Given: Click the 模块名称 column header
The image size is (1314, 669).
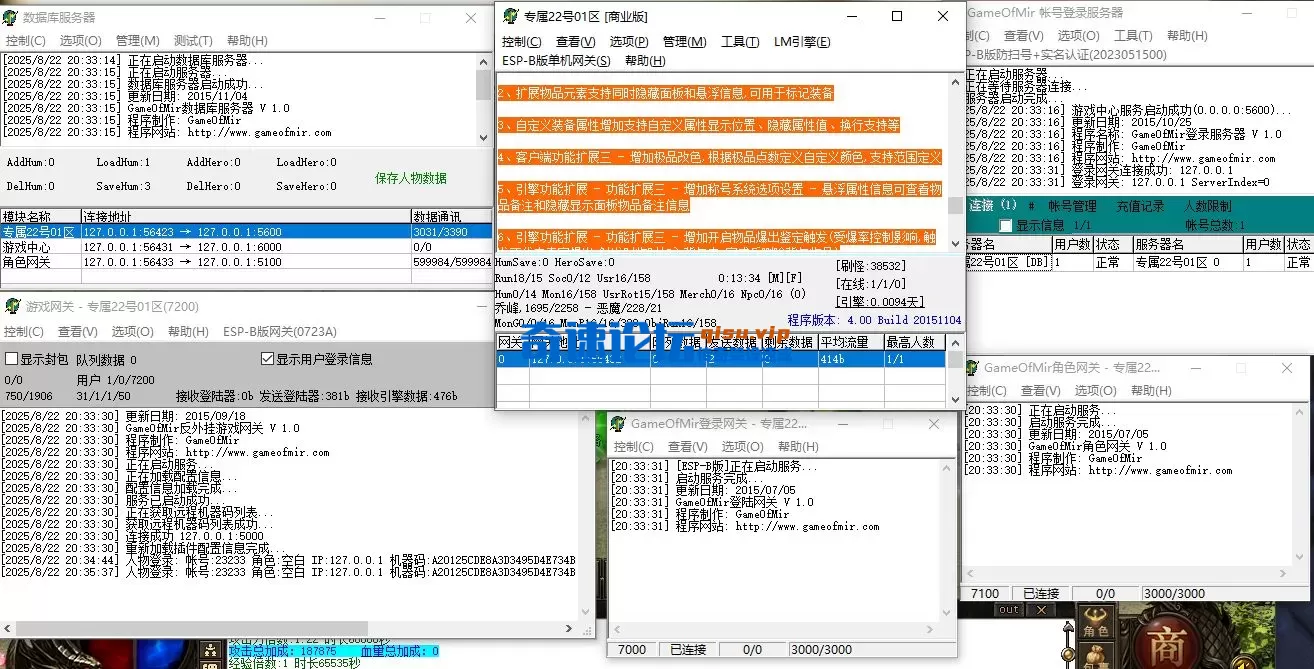Looking at the screenshot, I should click(40, 216).
